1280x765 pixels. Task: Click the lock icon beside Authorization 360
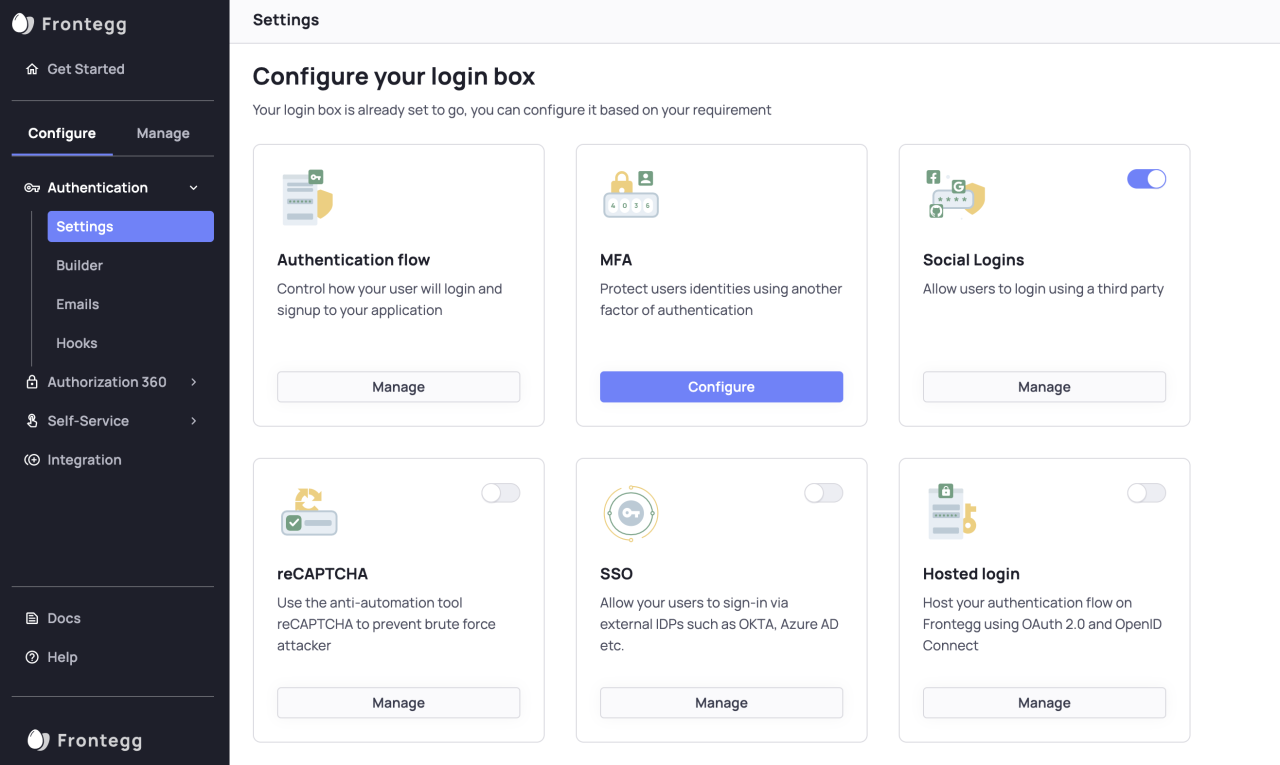[32, 382]
